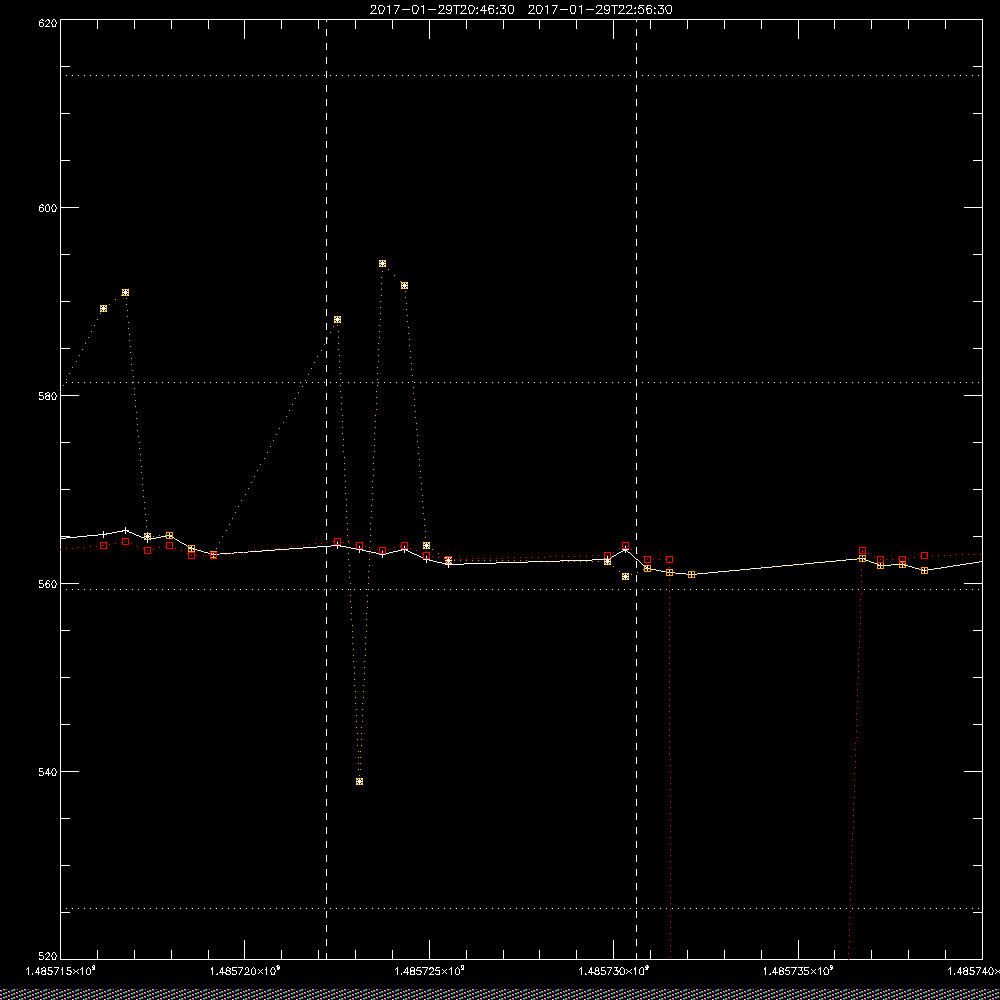The height and width of the screenshot is (1000, 1000).
Task: Click the 520 label on the y-axis
Action: pyautogui.click(x=48, y=956)
